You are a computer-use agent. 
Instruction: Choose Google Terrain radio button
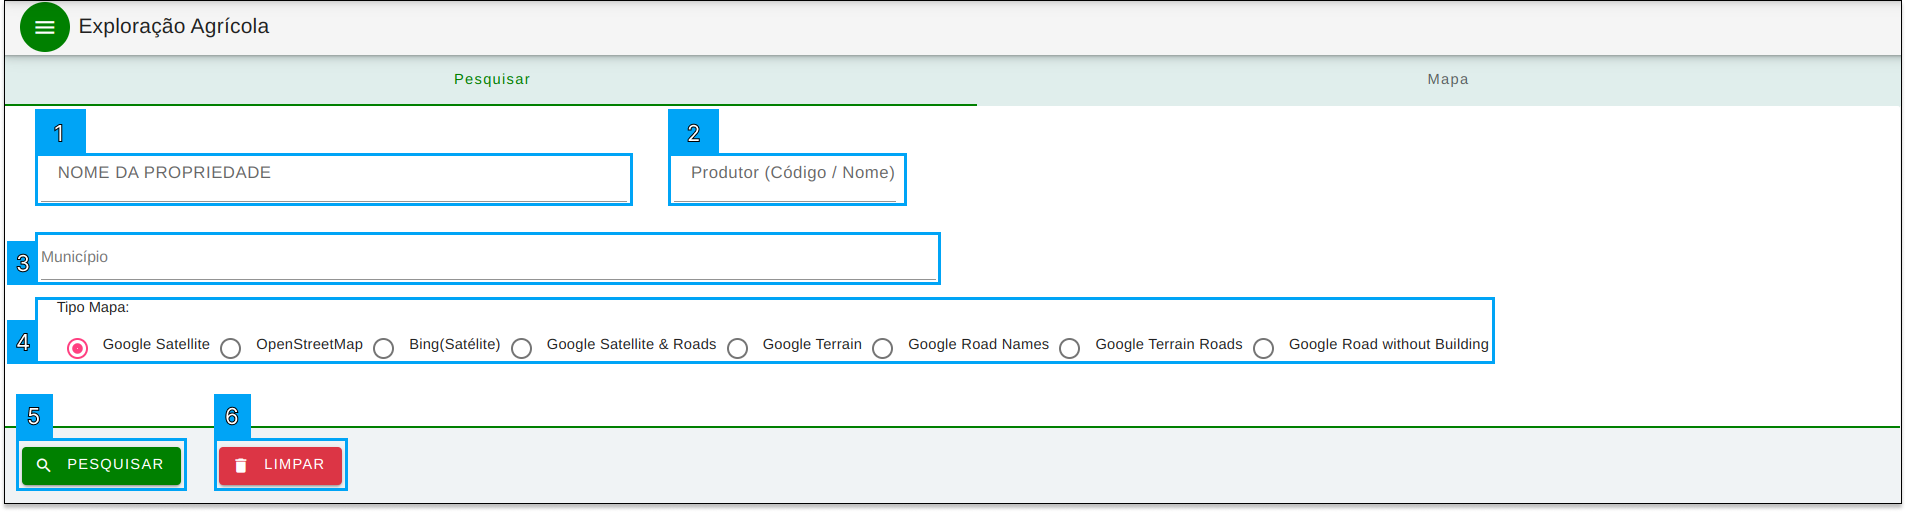738,348
